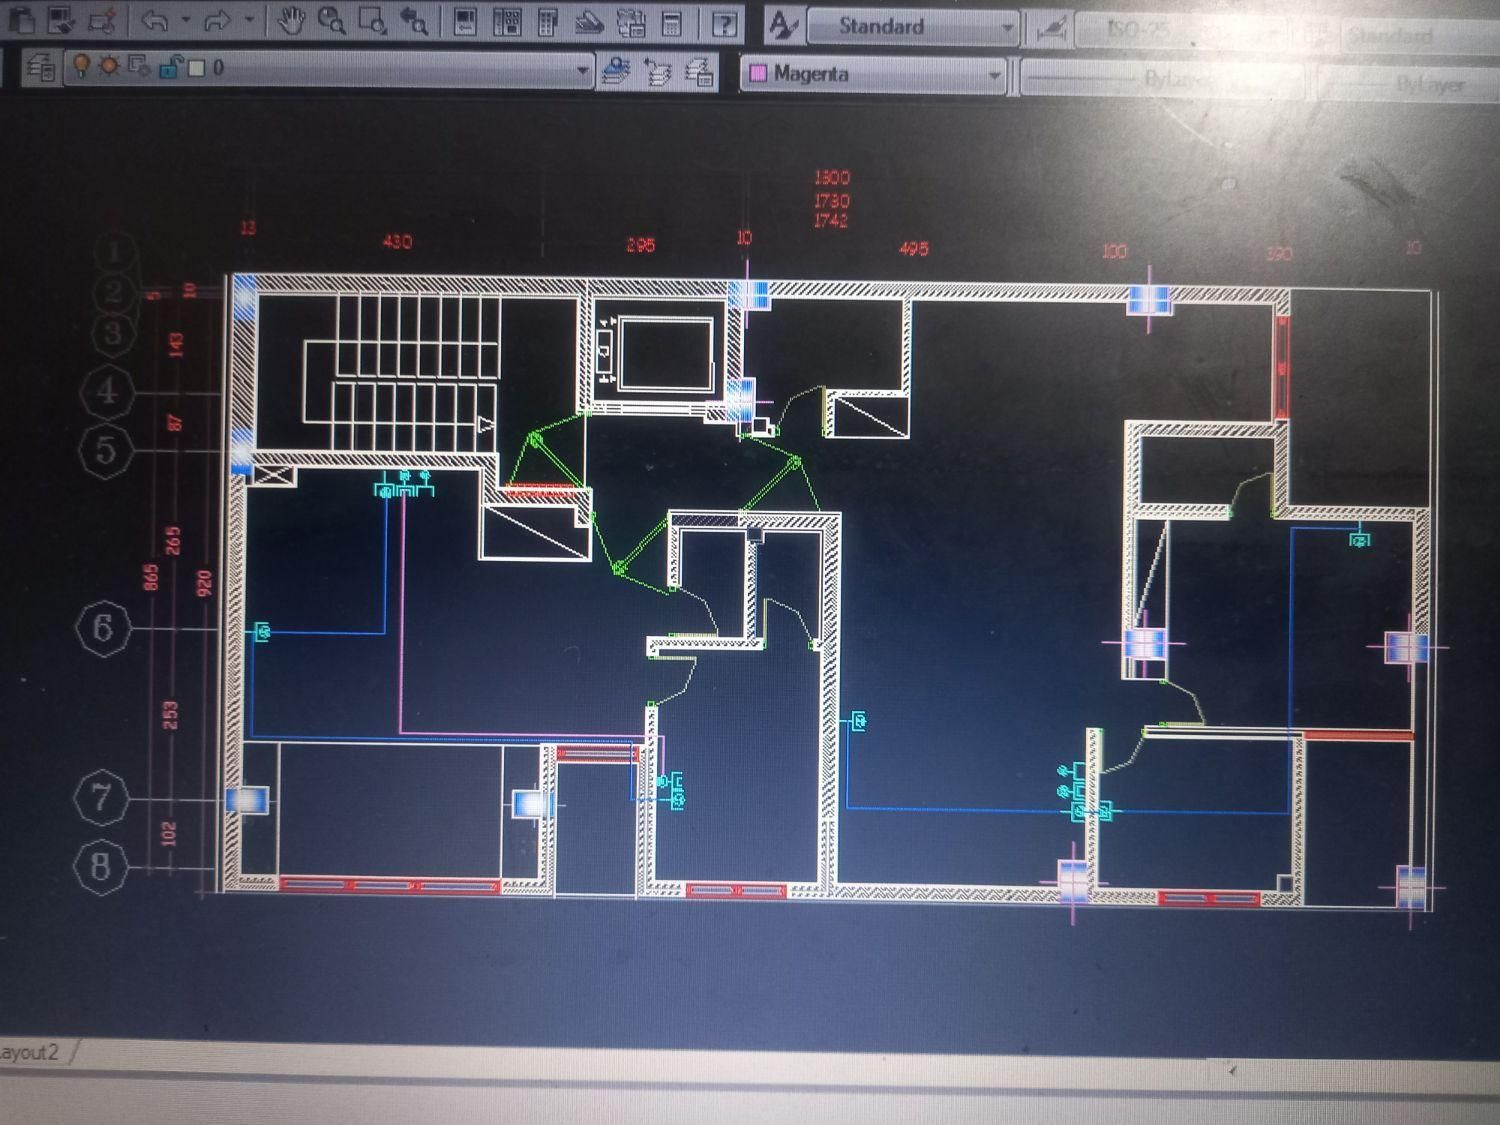
Task: Click the magenta color swatch
Action: click(758, 73)
